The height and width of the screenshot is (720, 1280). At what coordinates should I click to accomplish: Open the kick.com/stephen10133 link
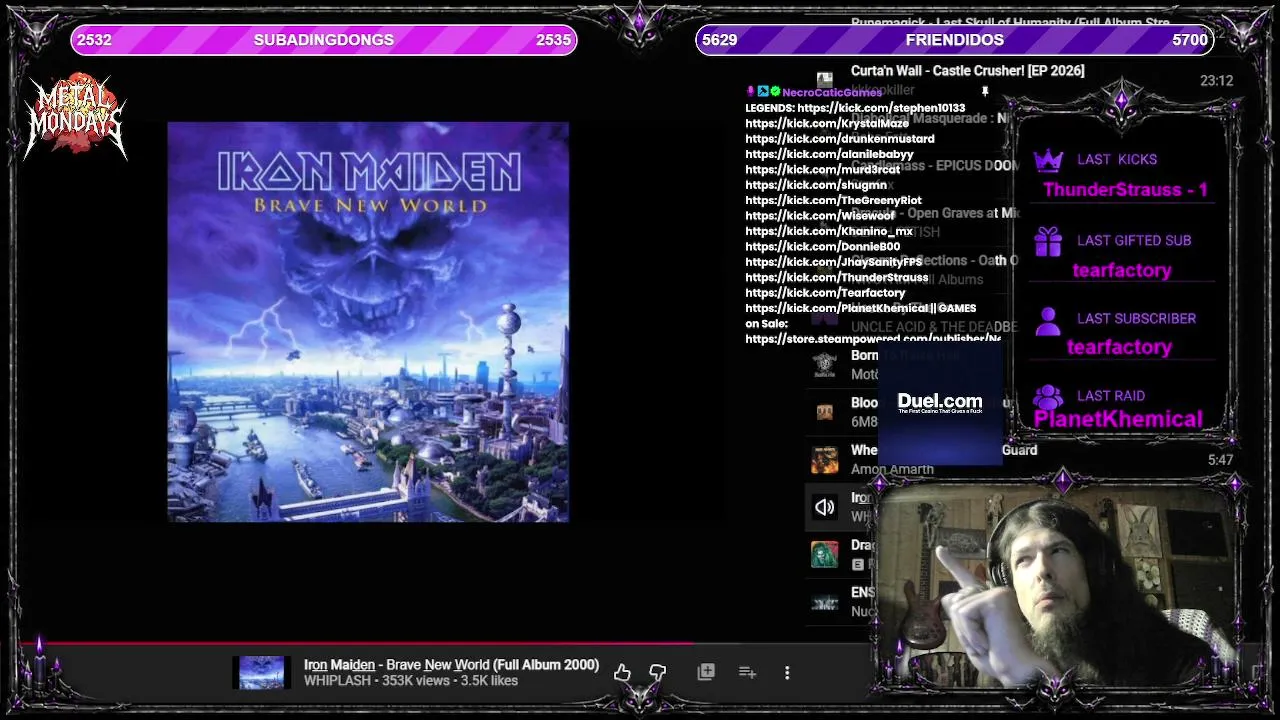(x=881, y=108)
